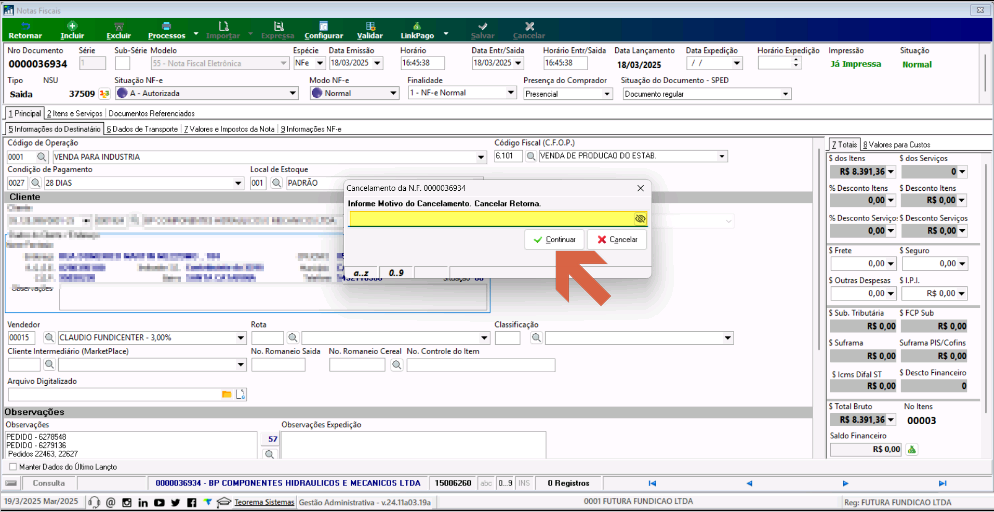Open the YouTube icon in status bar

tap(159, 502)
